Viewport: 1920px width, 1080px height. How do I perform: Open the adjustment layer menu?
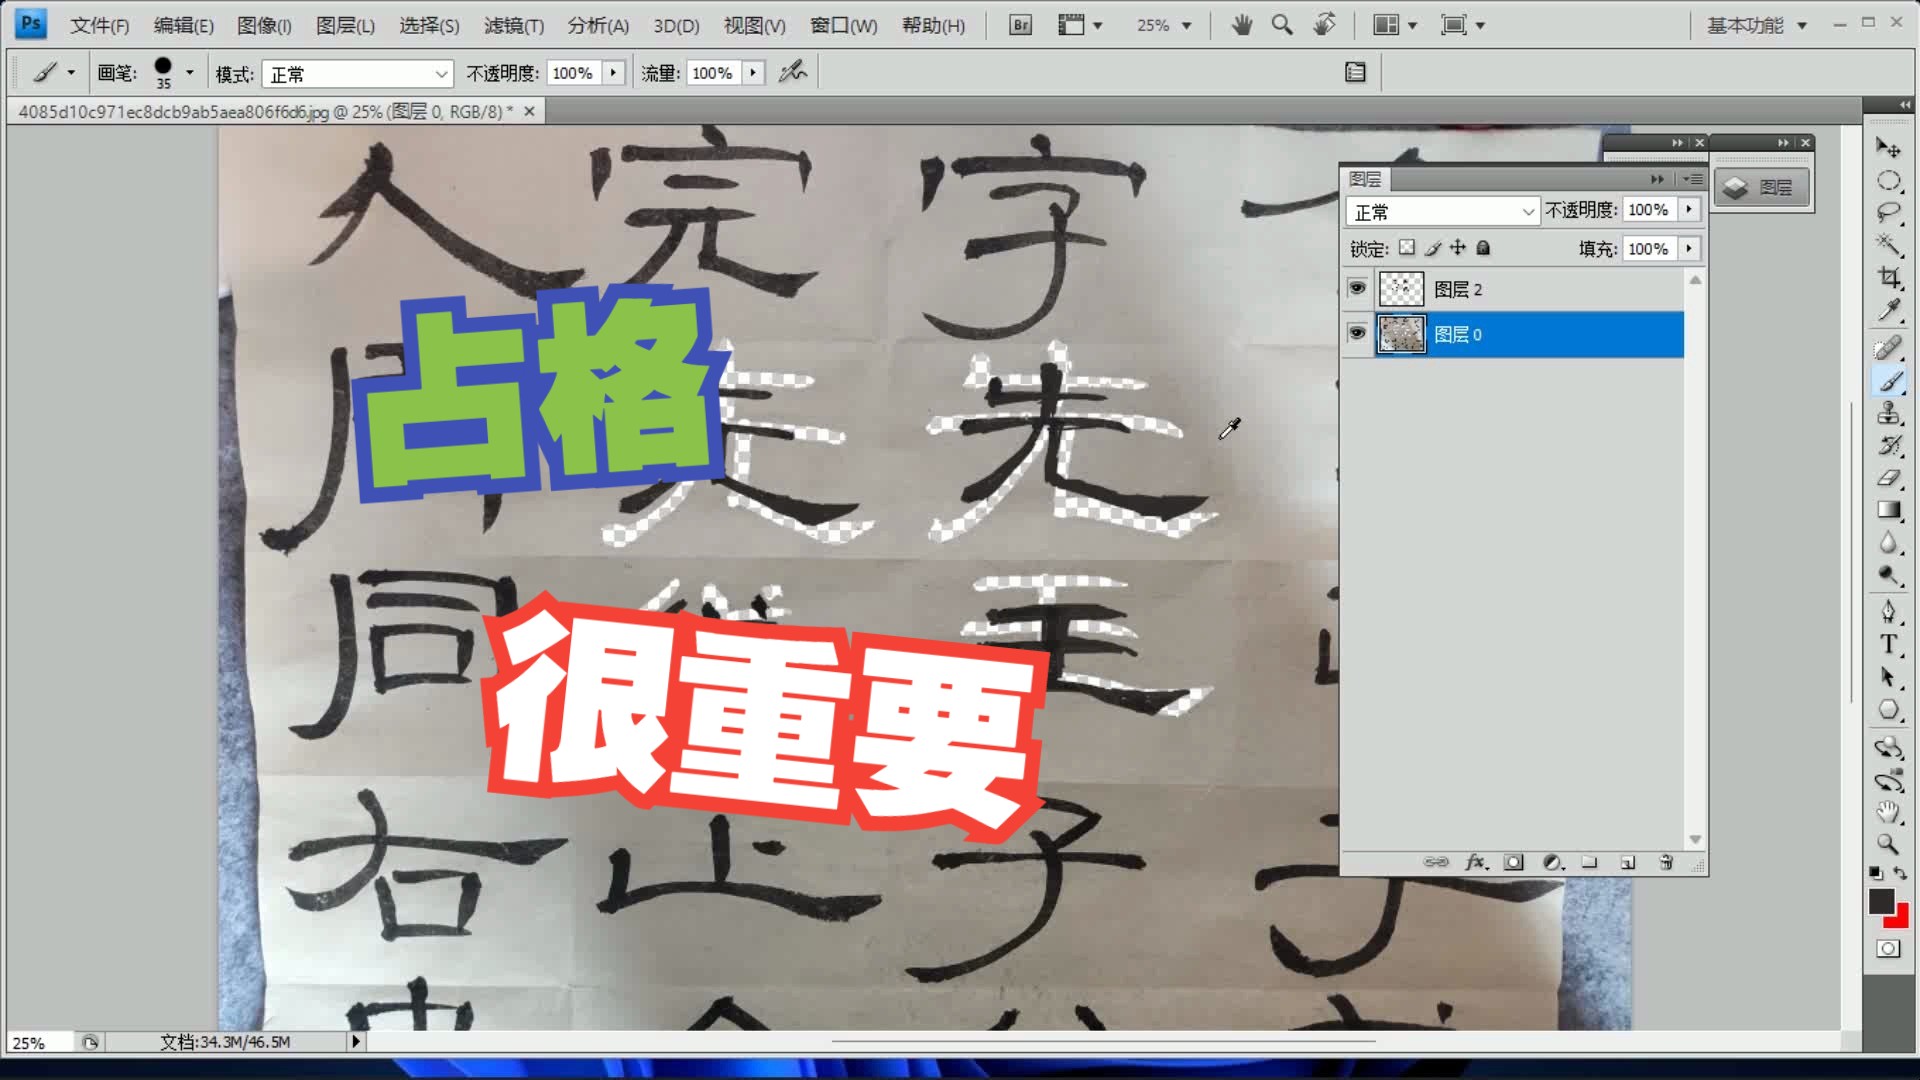click(x=1552, y=862)
